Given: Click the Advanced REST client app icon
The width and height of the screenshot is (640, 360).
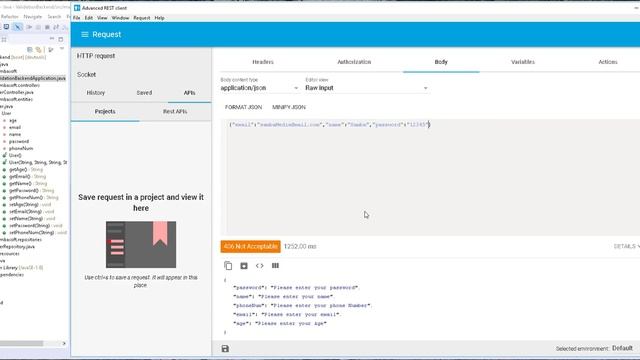Looking at the screenshot, I should pos(77,8).
